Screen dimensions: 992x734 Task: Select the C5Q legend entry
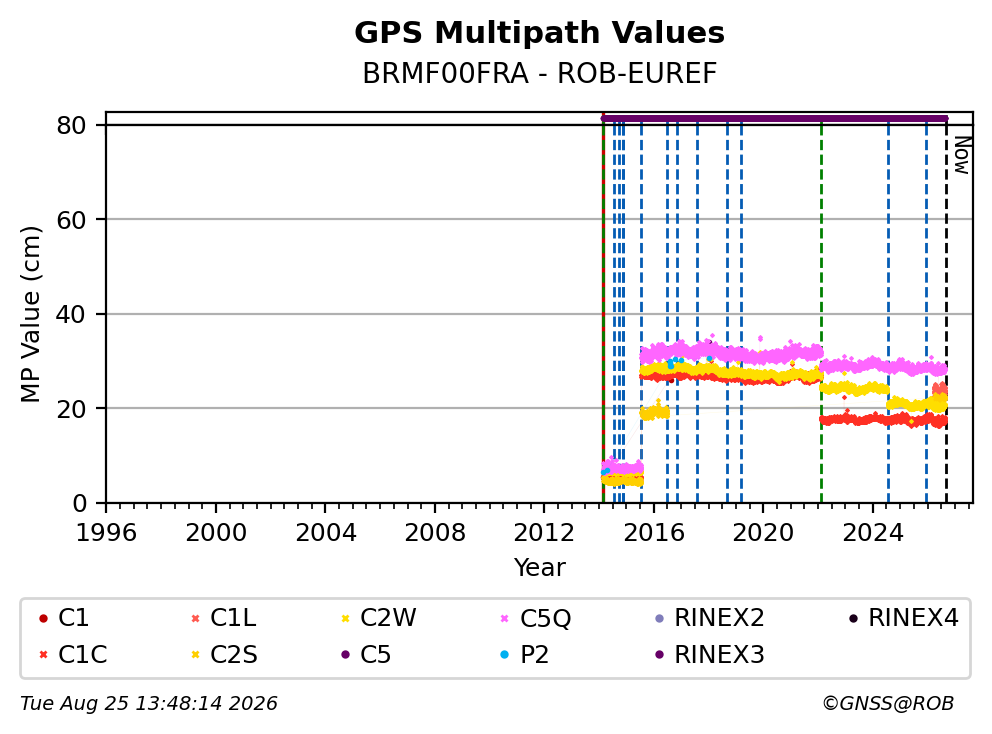pos(535,618)
